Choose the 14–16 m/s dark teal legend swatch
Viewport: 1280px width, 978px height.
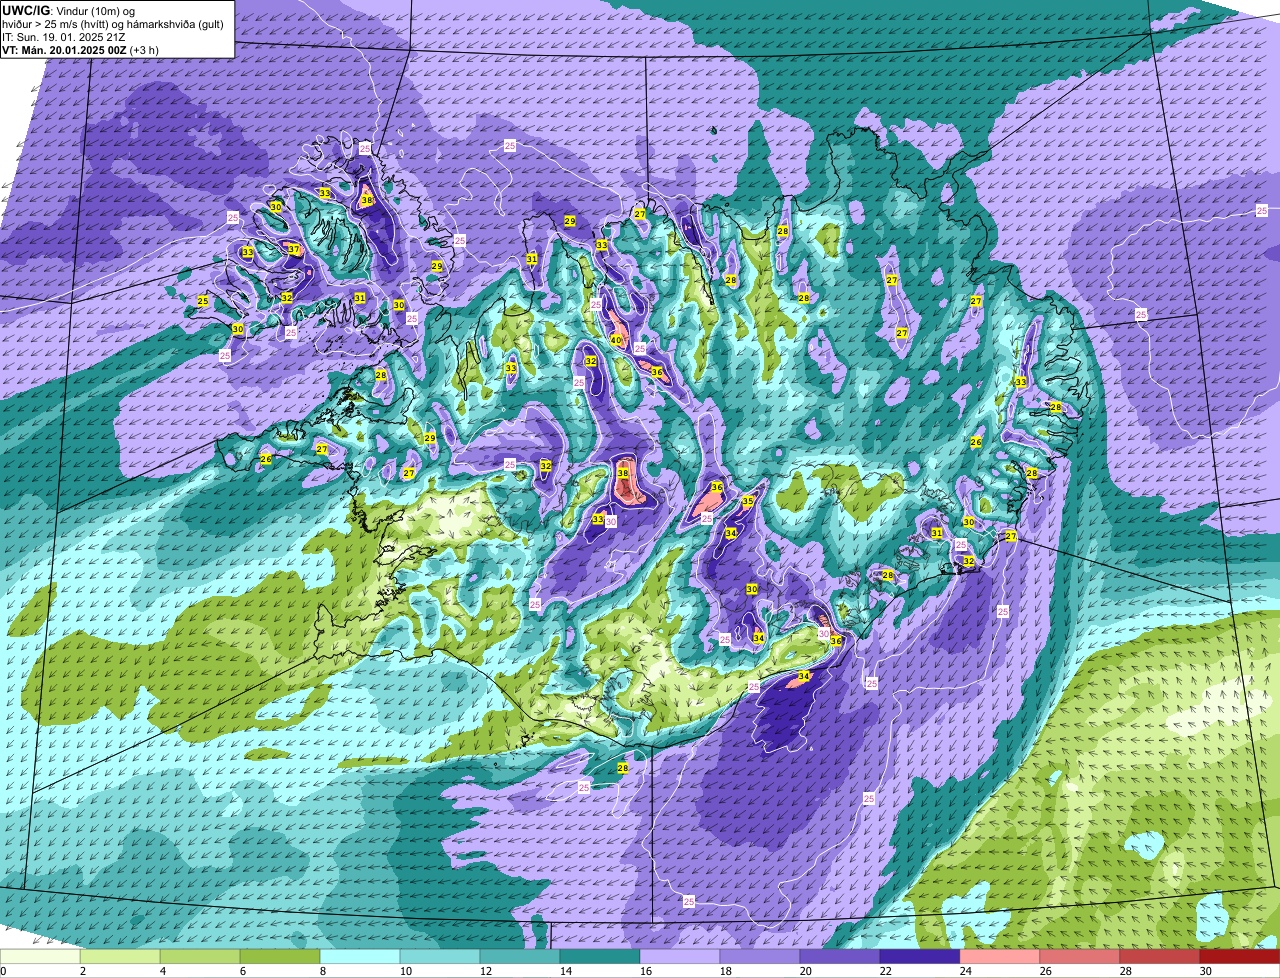[x=600, y=957]
